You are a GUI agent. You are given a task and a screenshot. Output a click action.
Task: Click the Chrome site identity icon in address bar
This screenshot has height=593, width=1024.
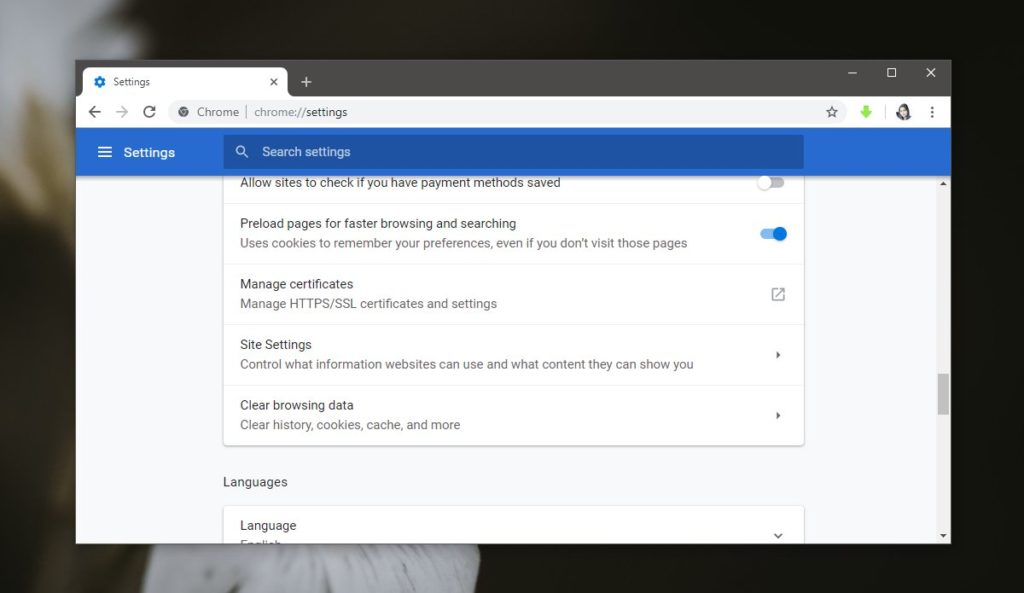pyautogui.click(x=186, y=111)
